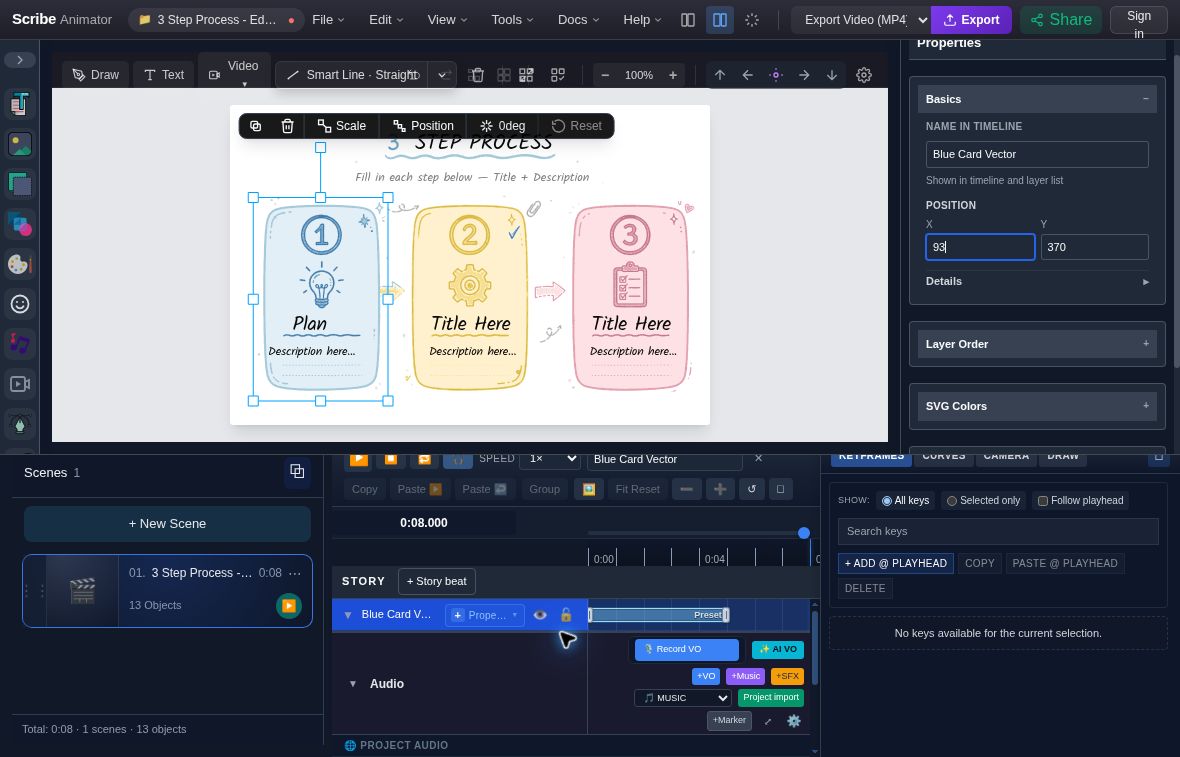Click the purple Export button
This screenshot has width=1180, height=757.
[972, 20]
